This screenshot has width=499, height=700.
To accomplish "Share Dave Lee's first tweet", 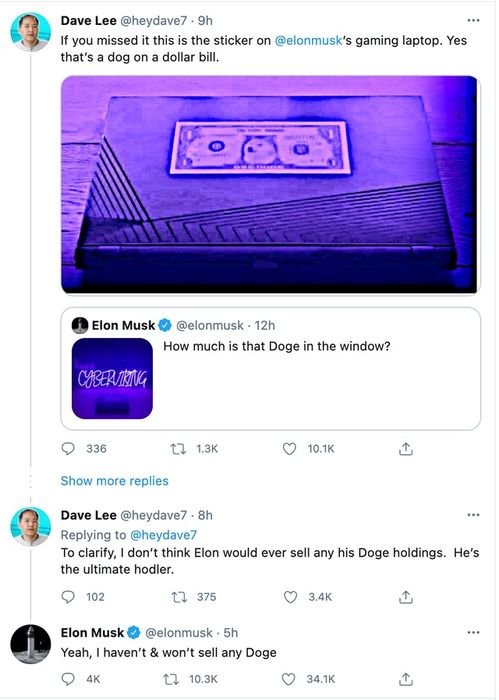I will coord(405,449).
